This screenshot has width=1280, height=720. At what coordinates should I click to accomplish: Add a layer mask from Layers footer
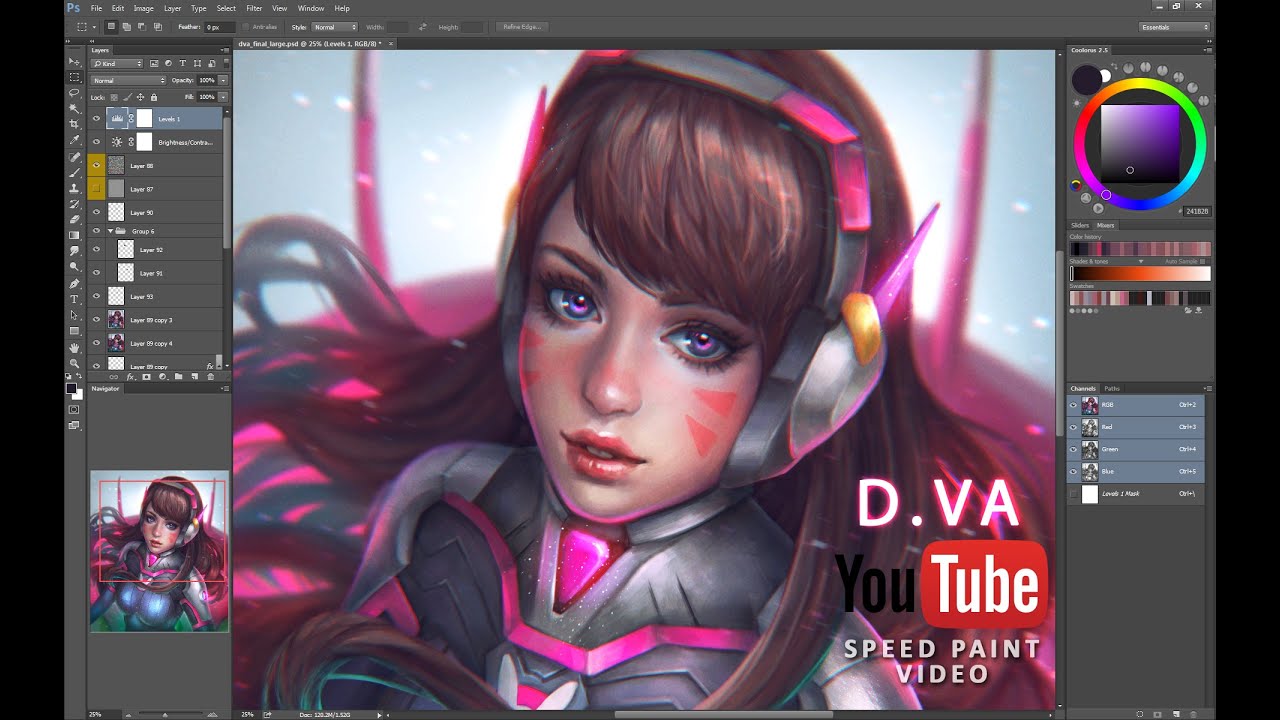[146, 377]
